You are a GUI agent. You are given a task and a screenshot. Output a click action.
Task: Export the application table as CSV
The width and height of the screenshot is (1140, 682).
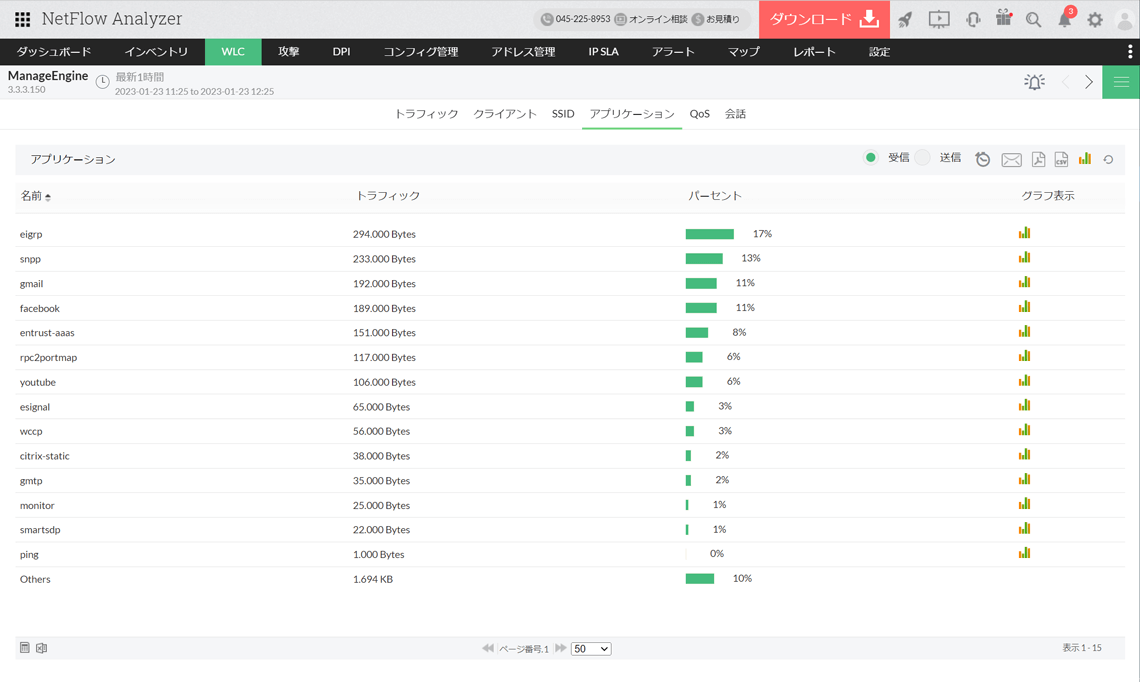click(1061, 159)
